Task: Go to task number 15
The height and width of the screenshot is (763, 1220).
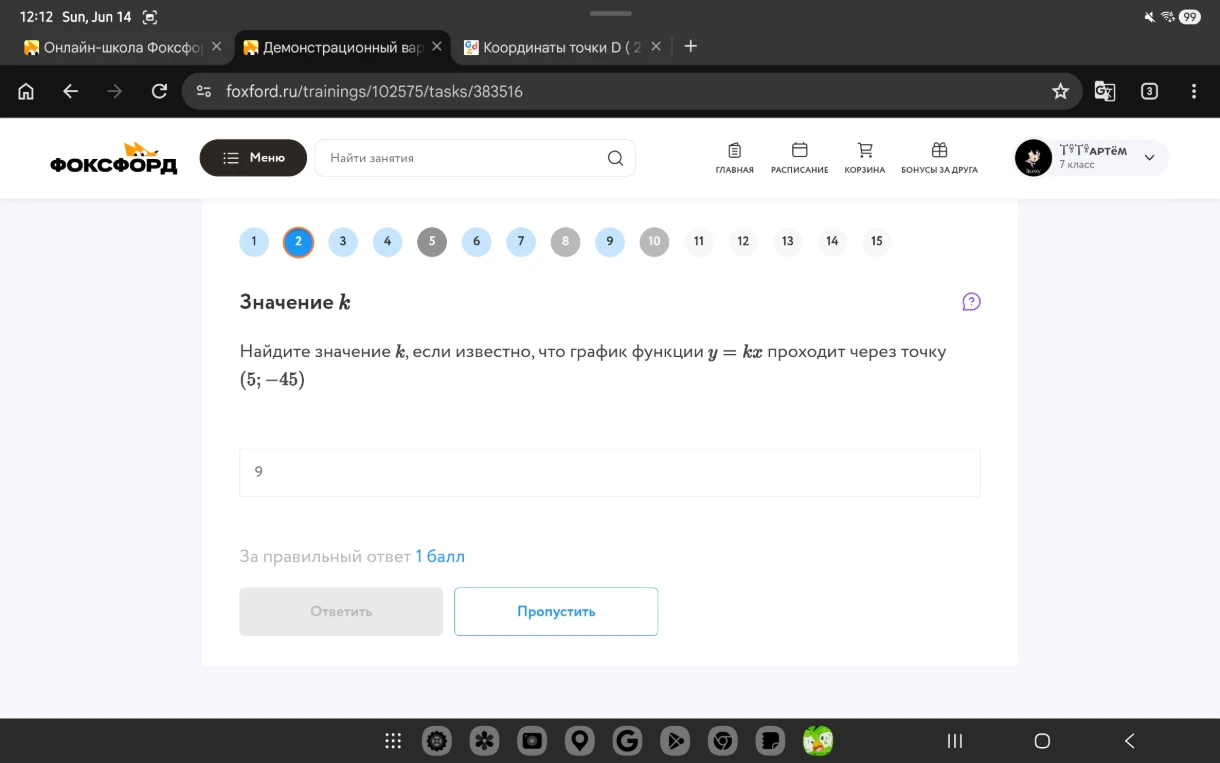Action: pyautogui.click(x=877, y=241)
